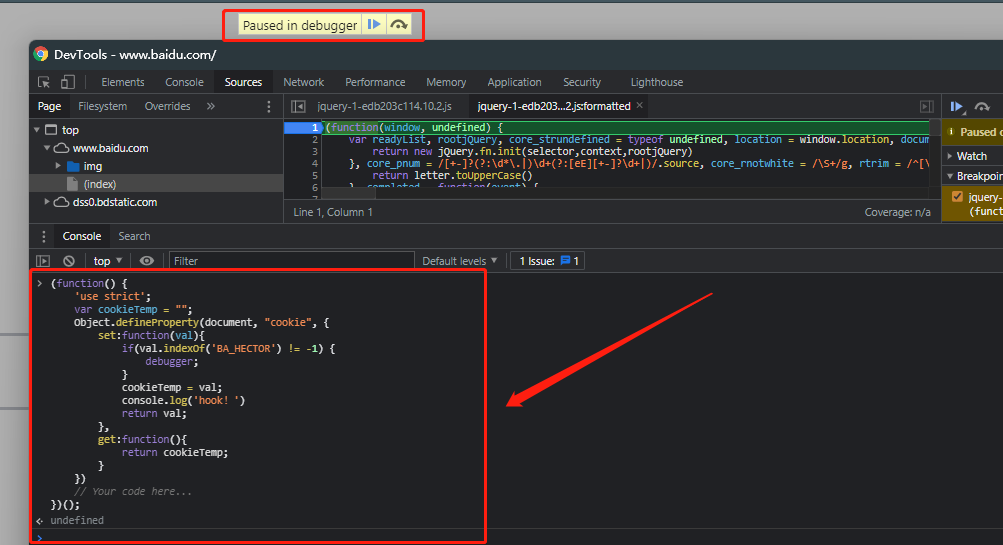Open the Performance tab

click(375, 82)
